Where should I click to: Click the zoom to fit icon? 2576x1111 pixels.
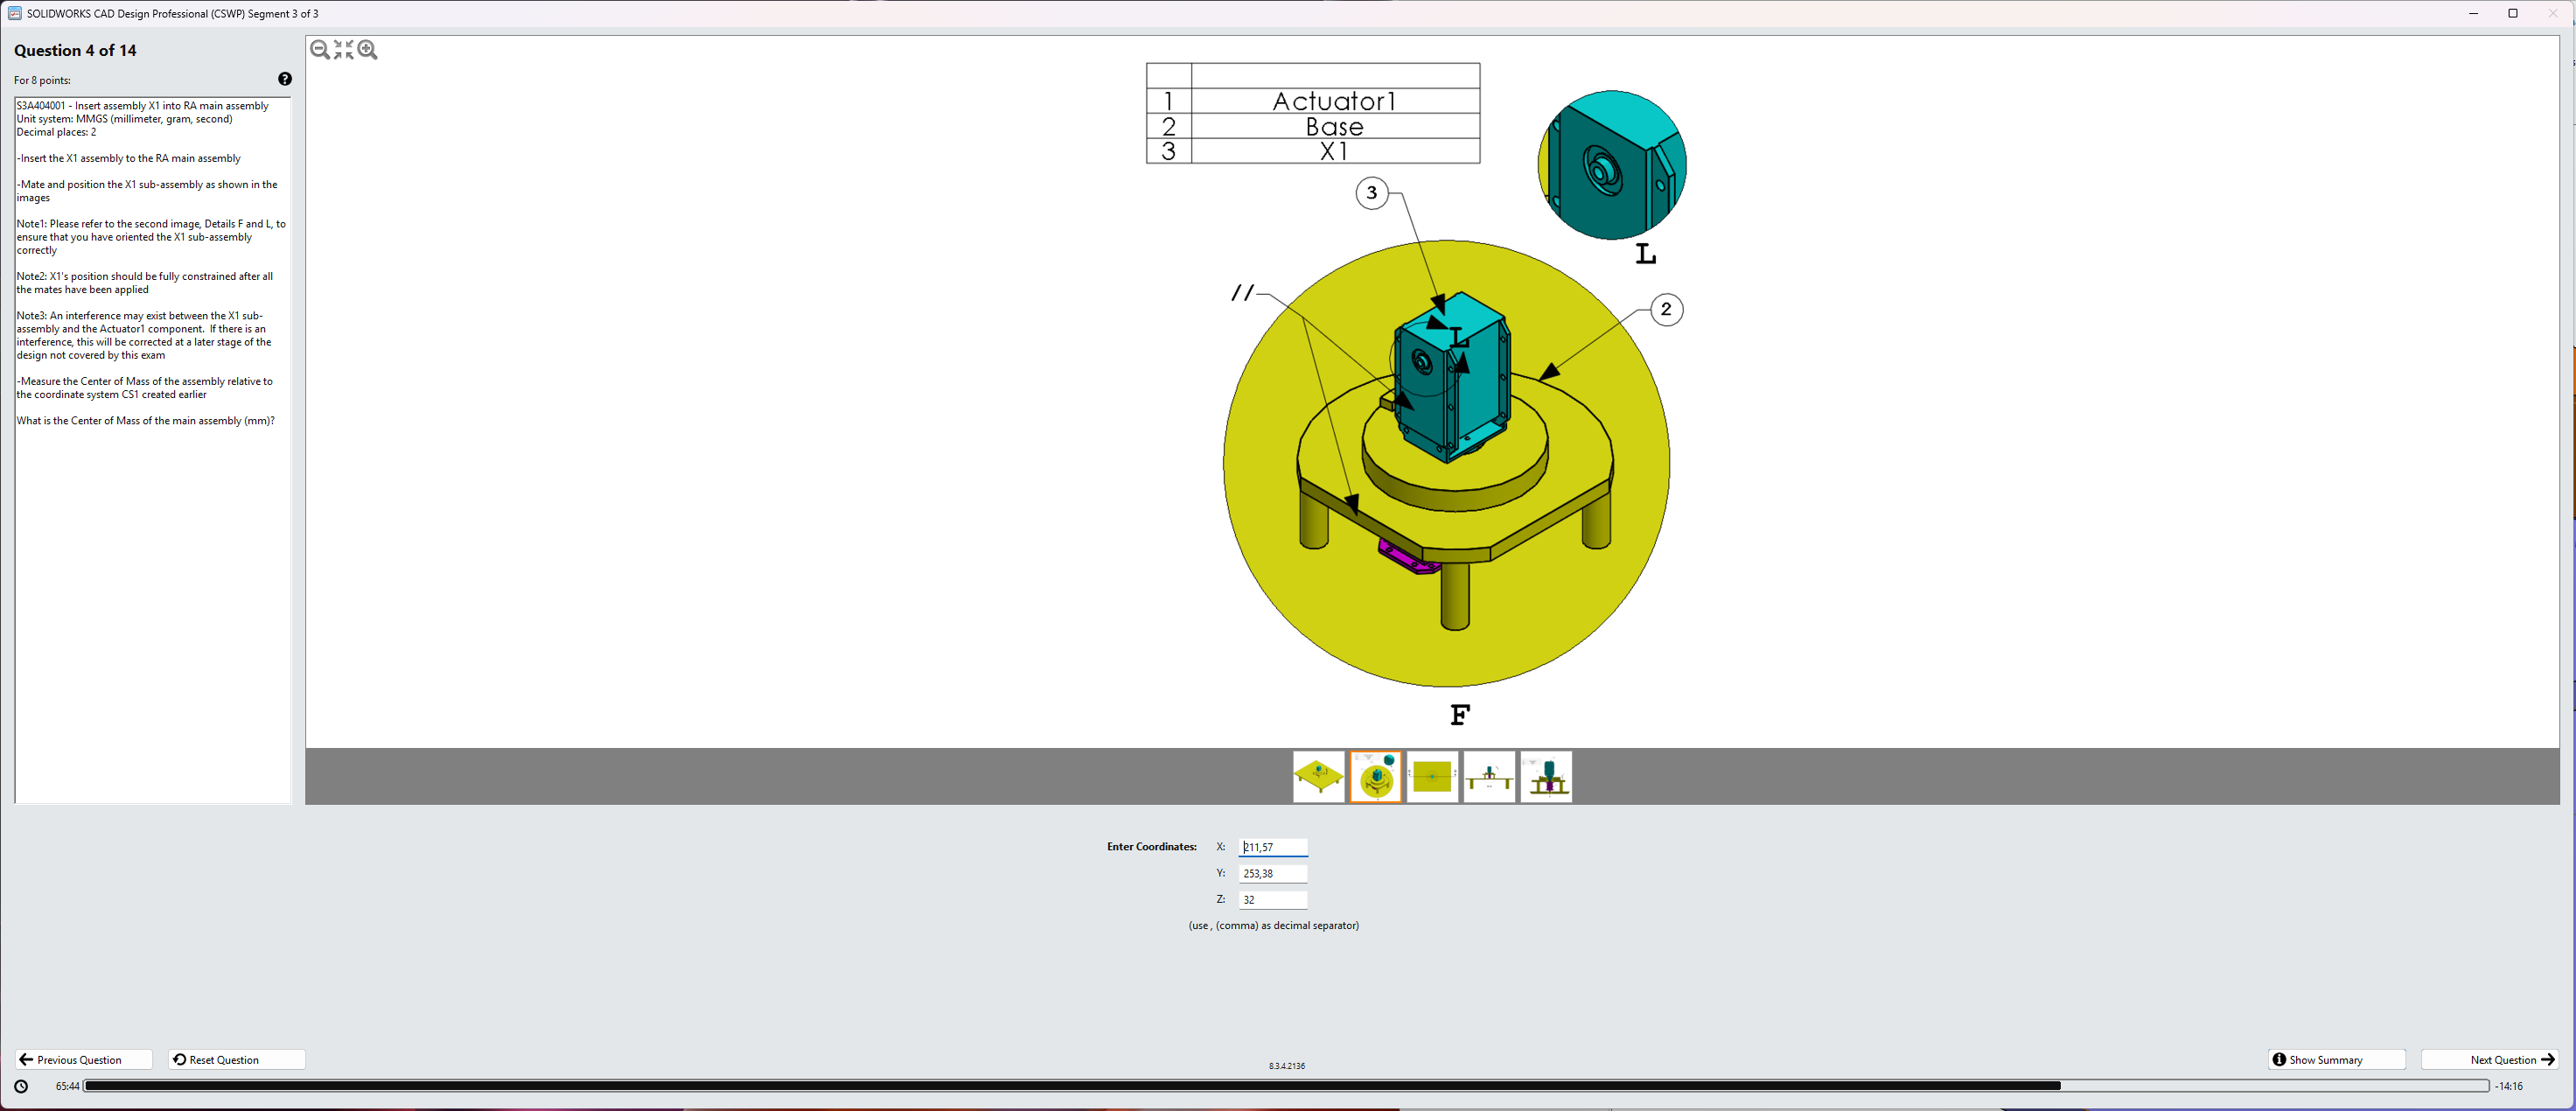click(x=344, y=50)
